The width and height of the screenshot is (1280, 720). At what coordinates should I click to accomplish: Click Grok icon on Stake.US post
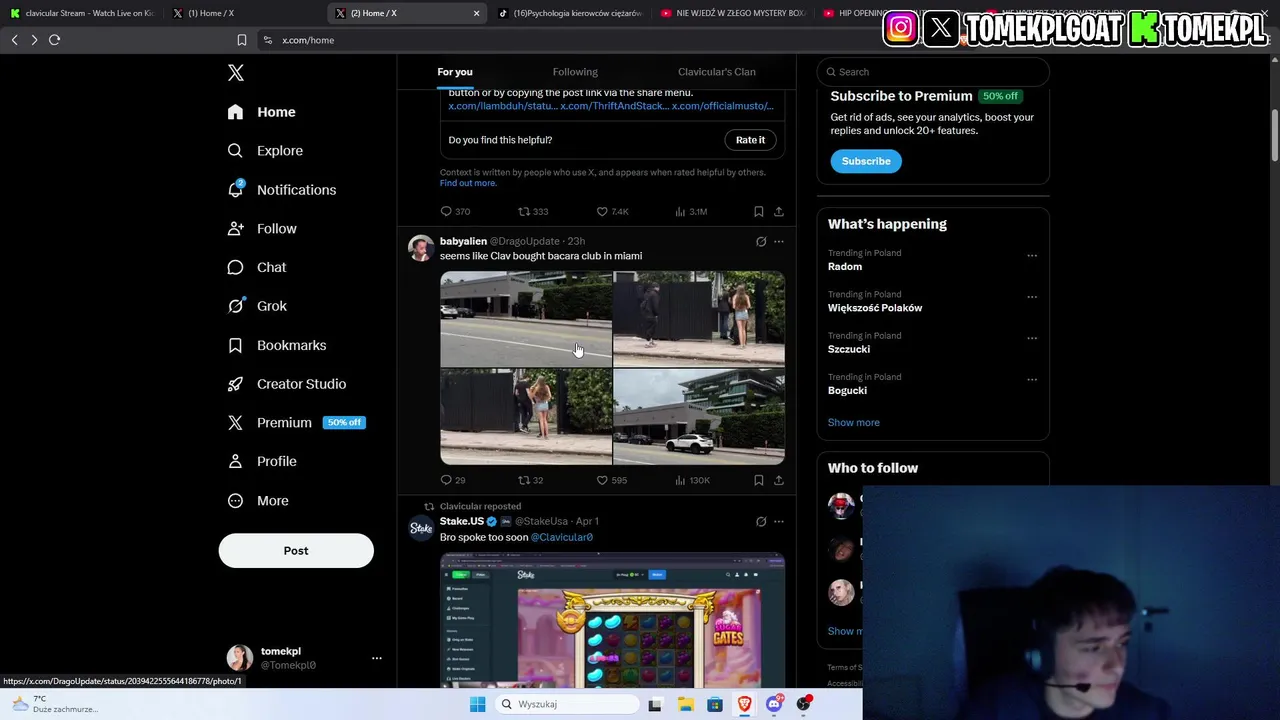[761, 522]
